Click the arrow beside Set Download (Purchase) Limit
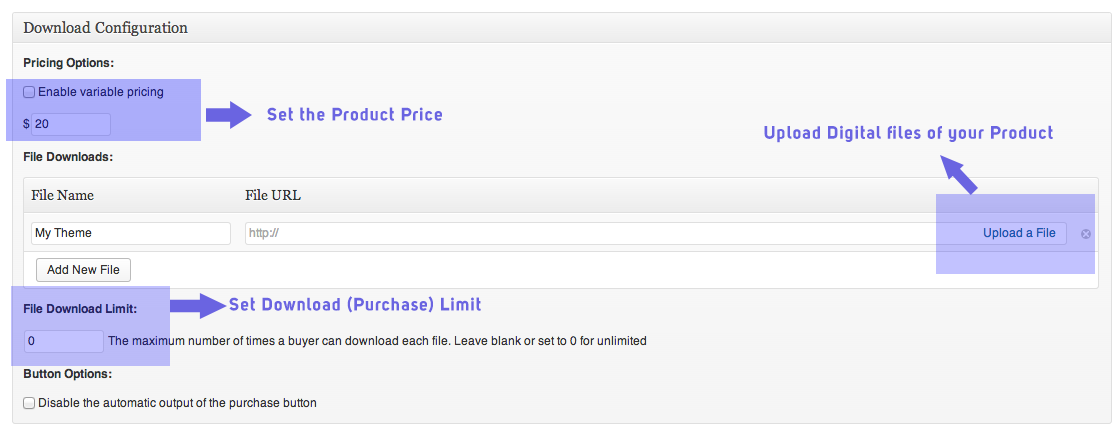 [197, 305]
